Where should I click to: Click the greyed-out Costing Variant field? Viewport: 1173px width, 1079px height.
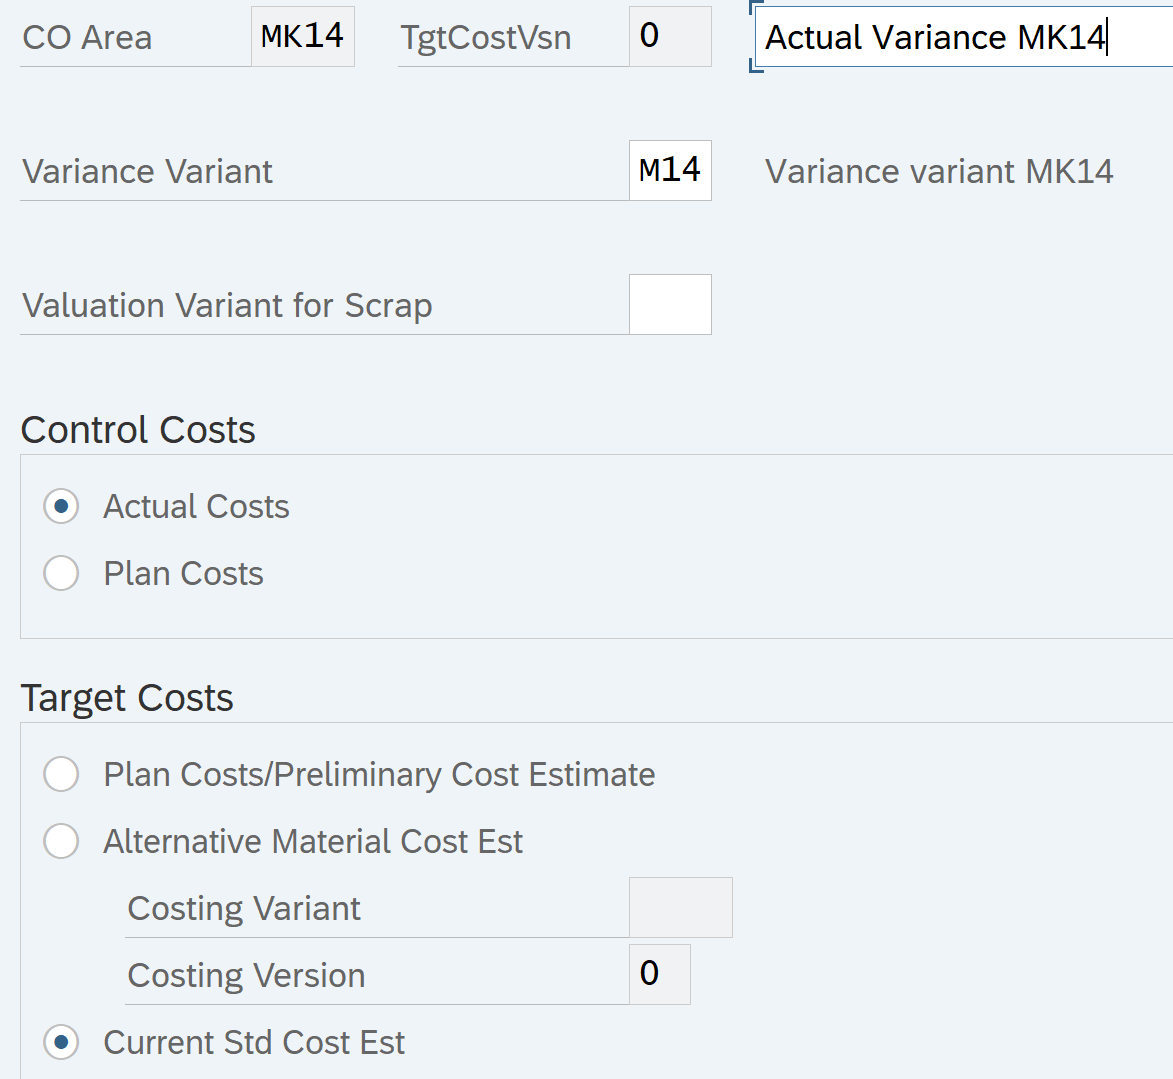pos(680,908)
